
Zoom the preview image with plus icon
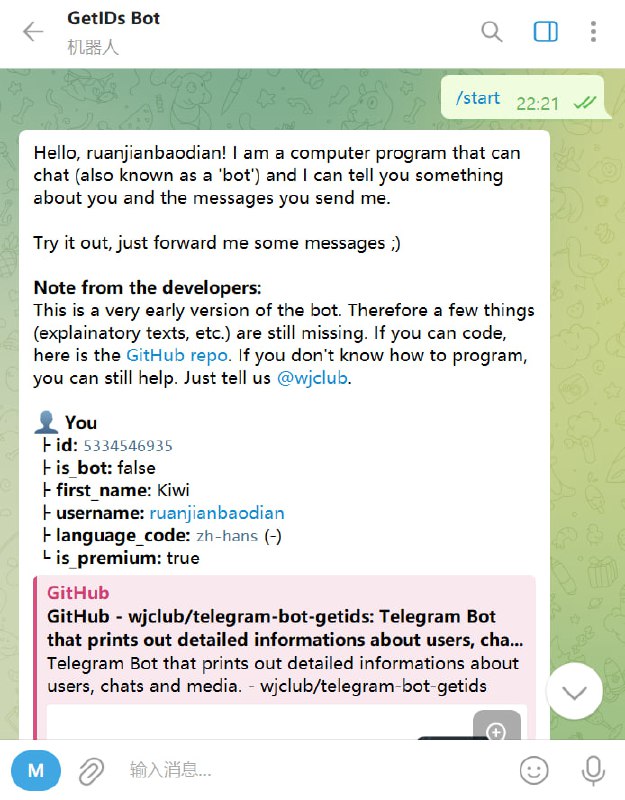(496, 731)
